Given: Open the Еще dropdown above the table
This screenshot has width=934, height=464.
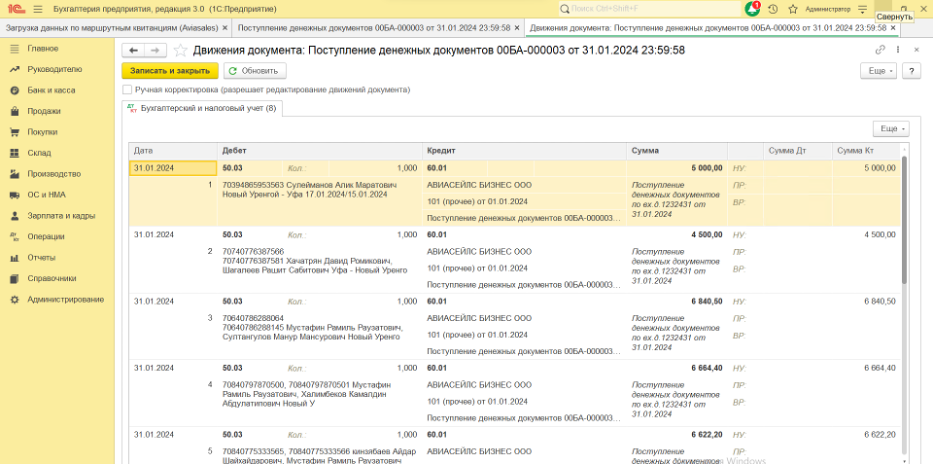Looking at the screenshot, I should pyautogui.click(x=891, y=129).
